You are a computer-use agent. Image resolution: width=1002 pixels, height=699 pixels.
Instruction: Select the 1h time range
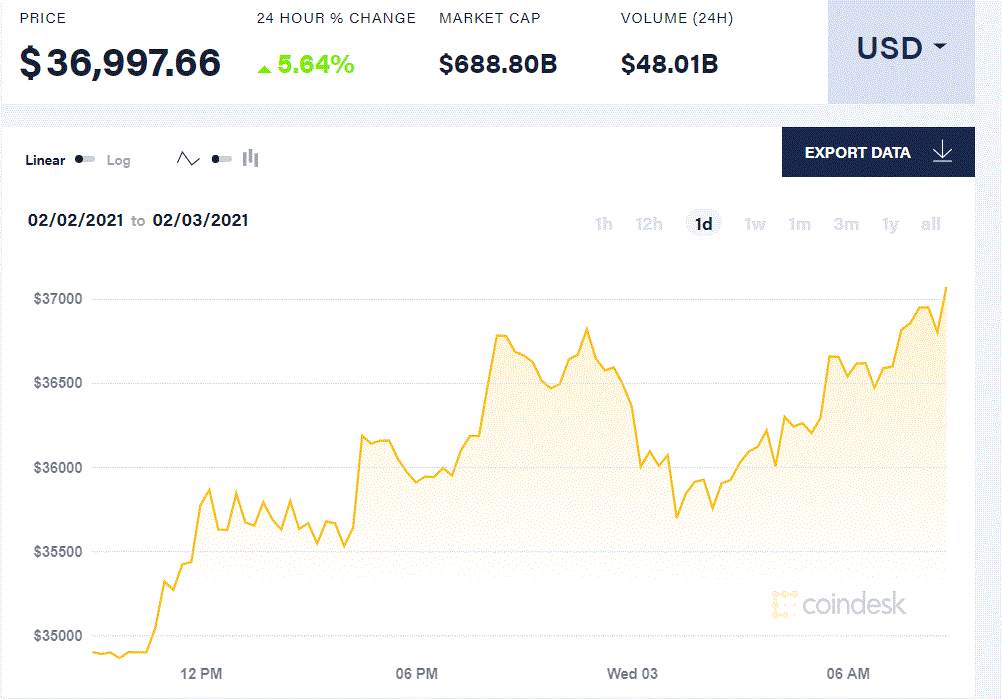pyautogui.click(x=603, y=224)
